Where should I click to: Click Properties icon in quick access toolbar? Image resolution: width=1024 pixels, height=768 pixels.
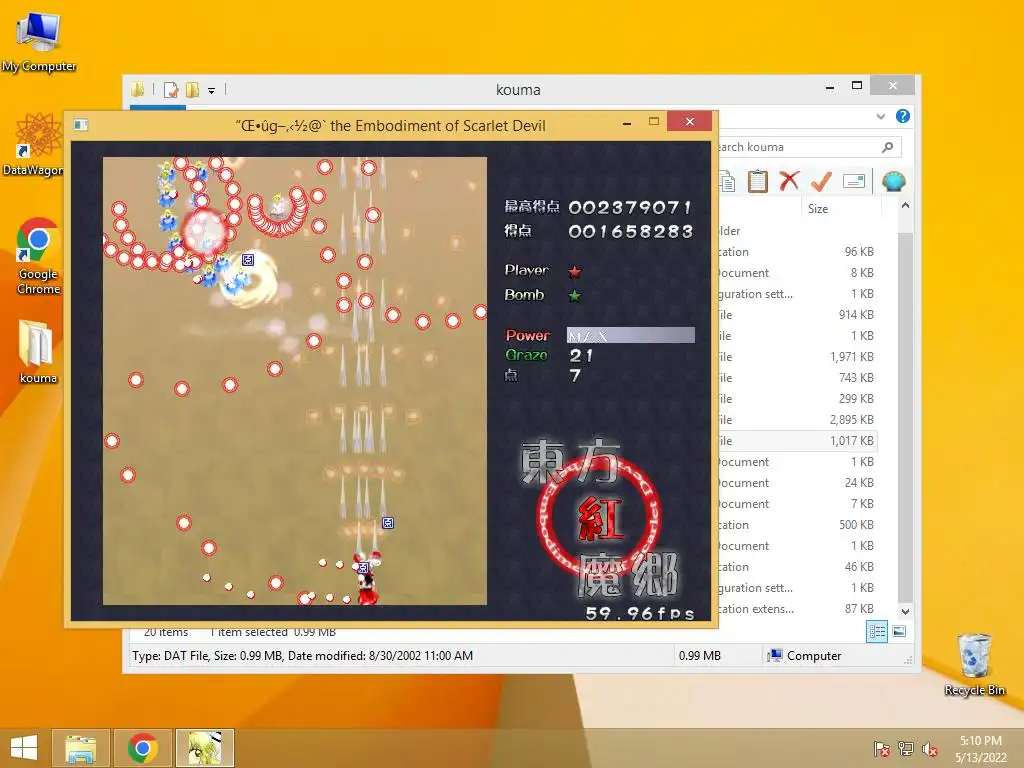(x=171, y=89)
